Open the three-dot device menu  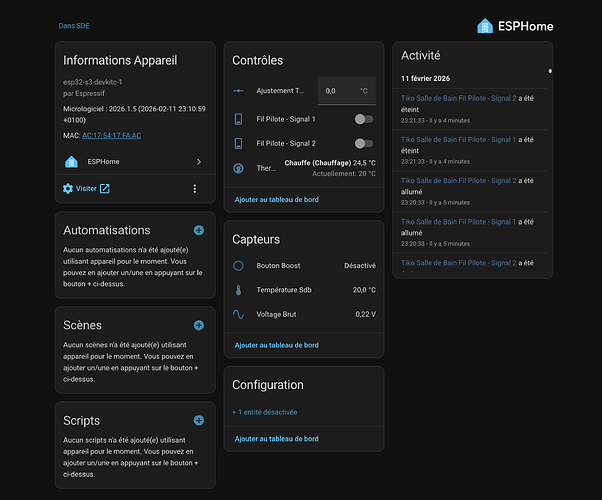pos(195,188)
